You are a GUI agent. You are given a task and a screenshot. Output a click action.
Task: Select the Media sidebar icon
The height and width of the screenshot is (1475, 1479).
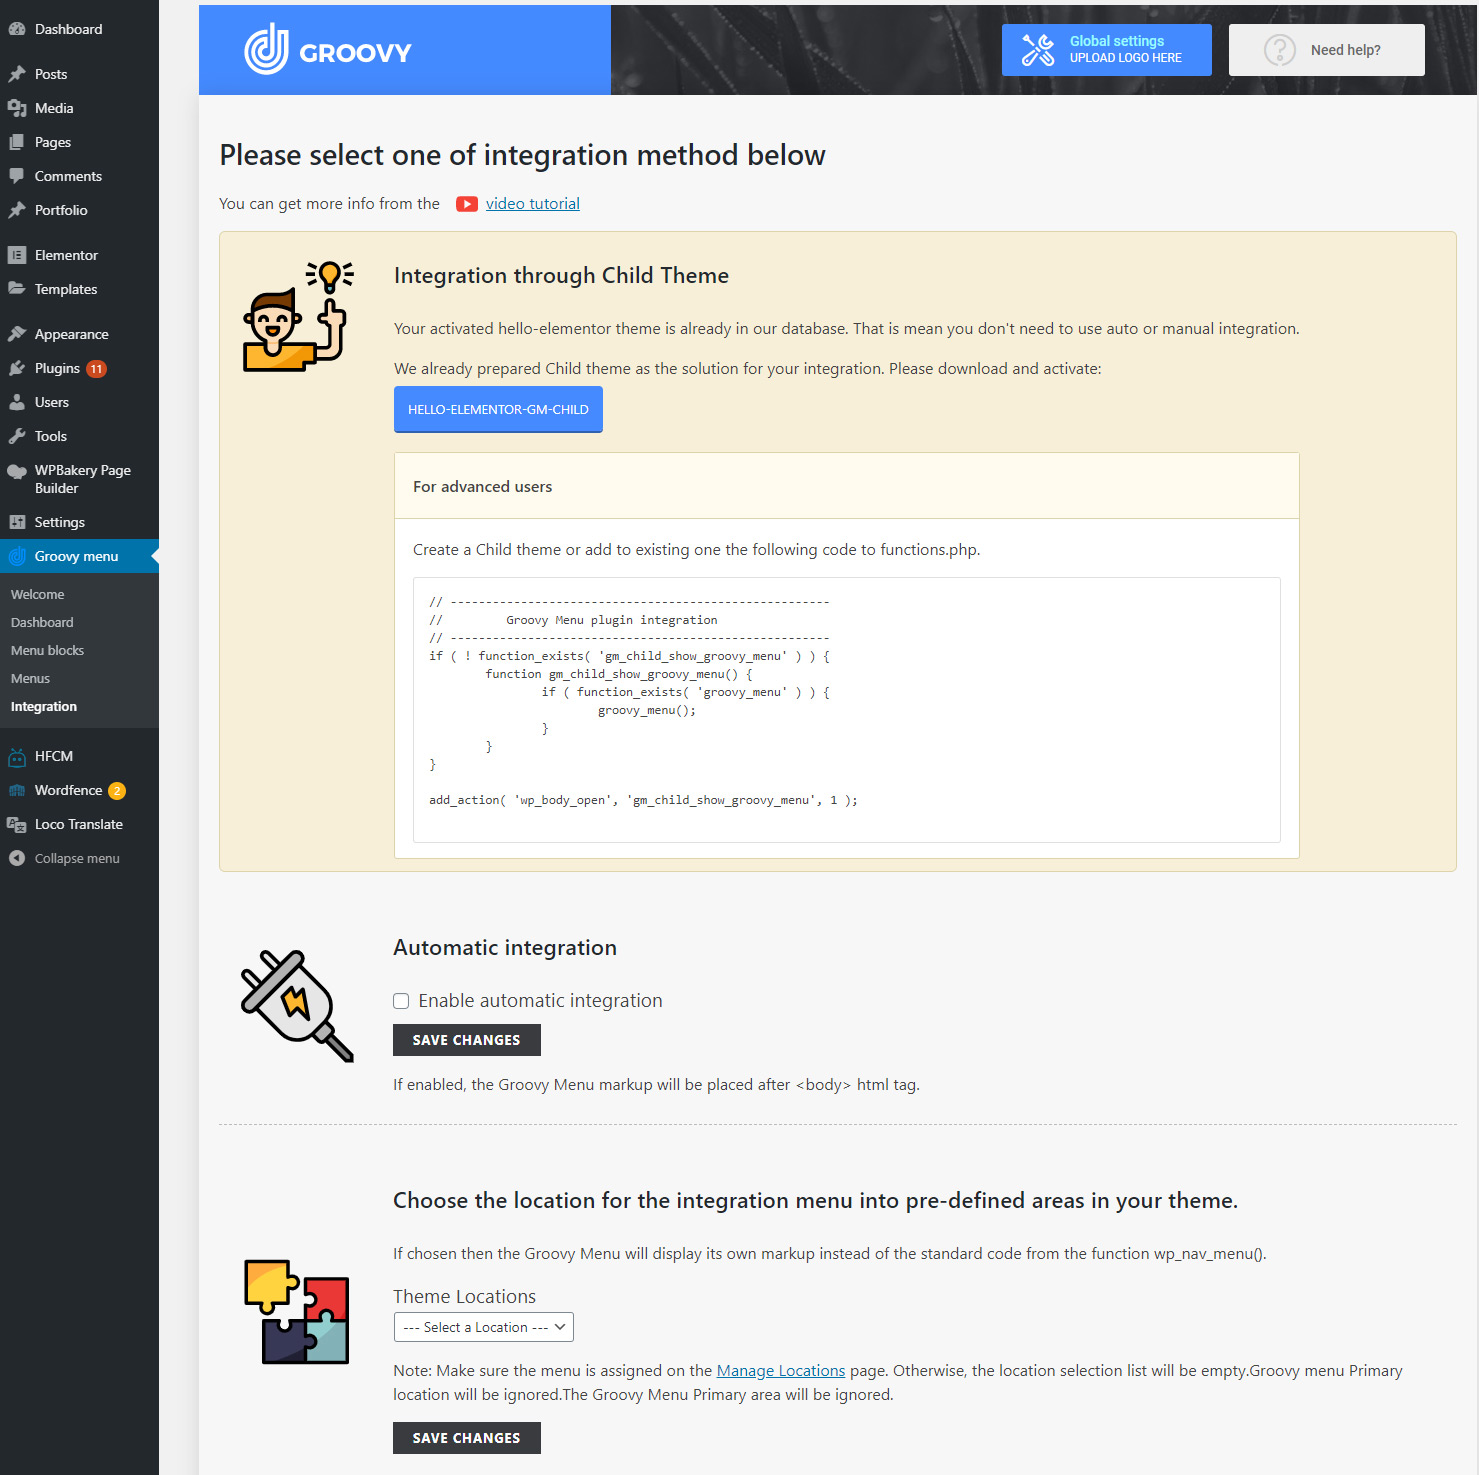[18, 108]
